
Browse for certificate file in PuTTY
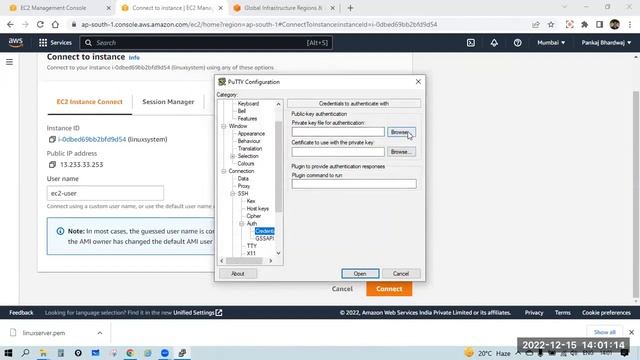tap(401, 152)
